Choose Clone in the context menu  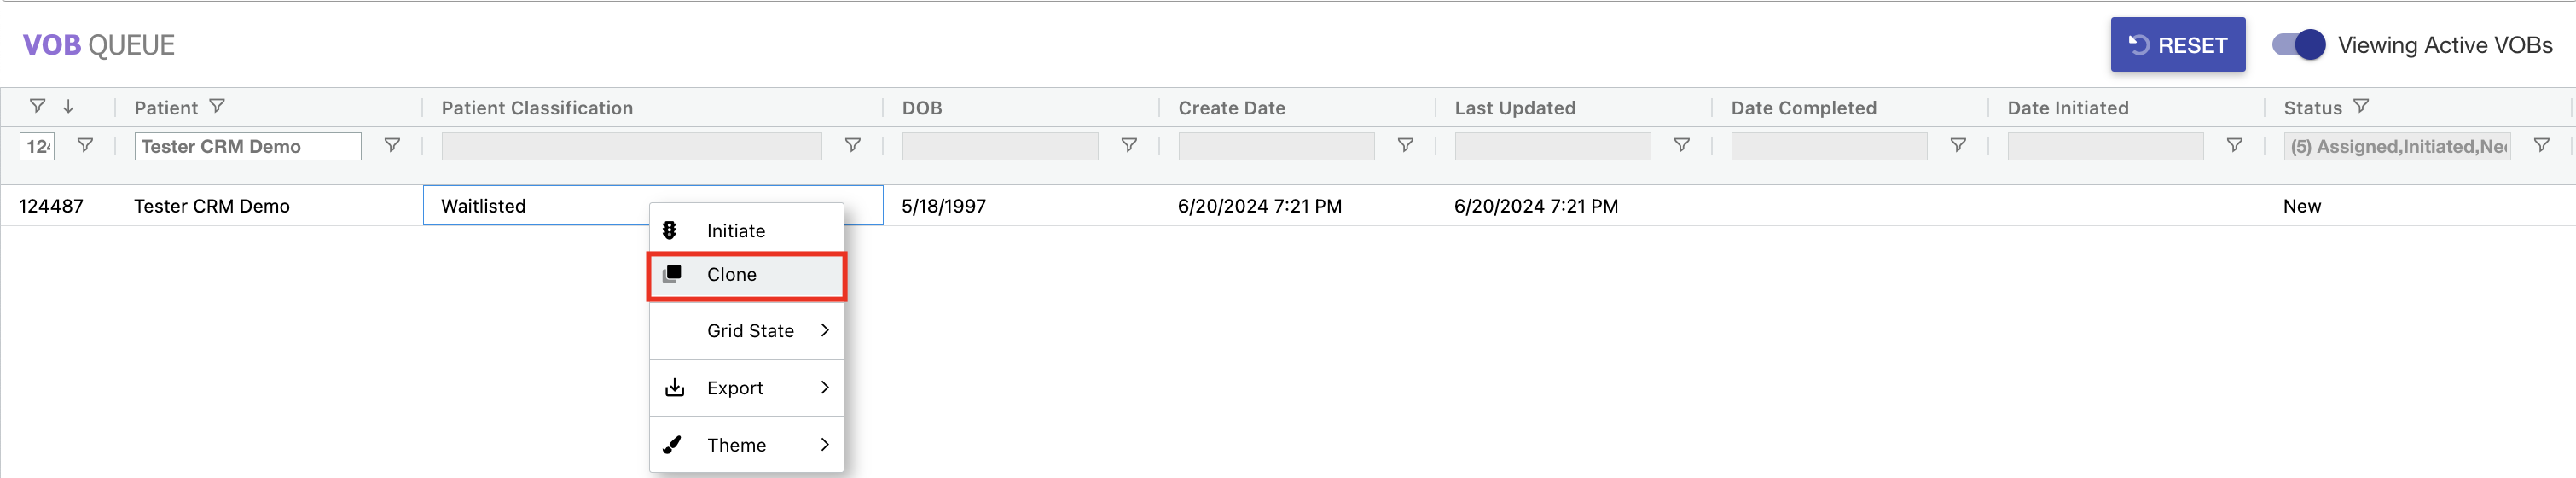click(732, 275)
